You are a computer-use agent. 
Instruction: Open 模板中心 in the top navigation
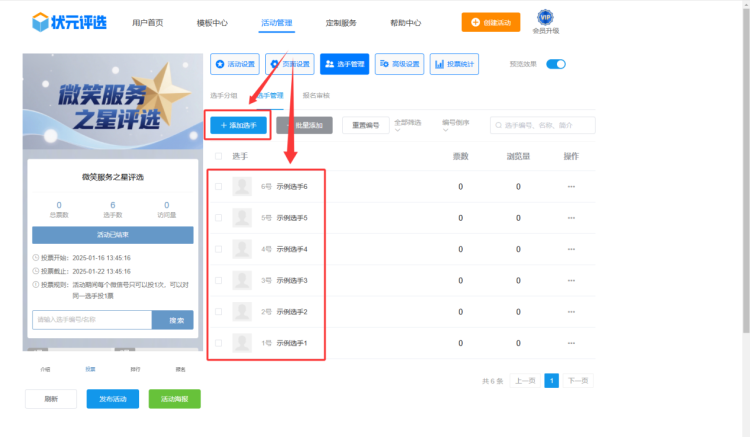211,22
